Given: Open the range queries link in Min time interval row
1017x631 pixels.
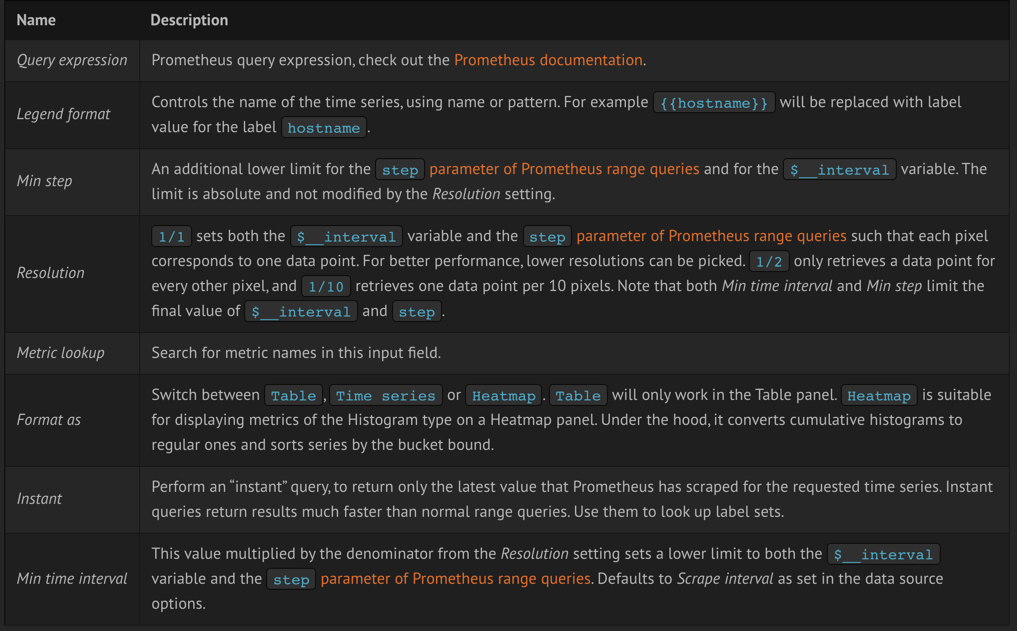Looking at the screenshot, I should (x=455, y=578).
